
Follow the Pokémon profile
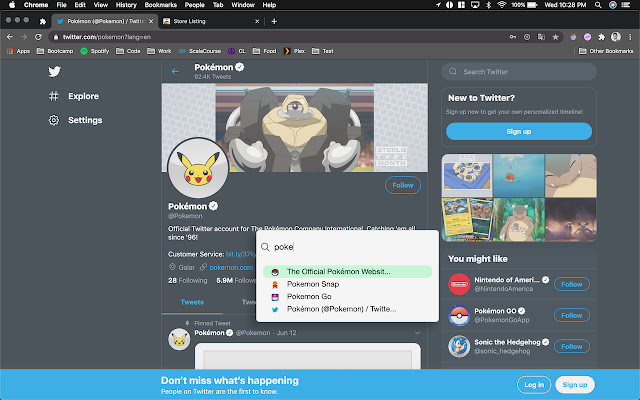coord(403,185)
